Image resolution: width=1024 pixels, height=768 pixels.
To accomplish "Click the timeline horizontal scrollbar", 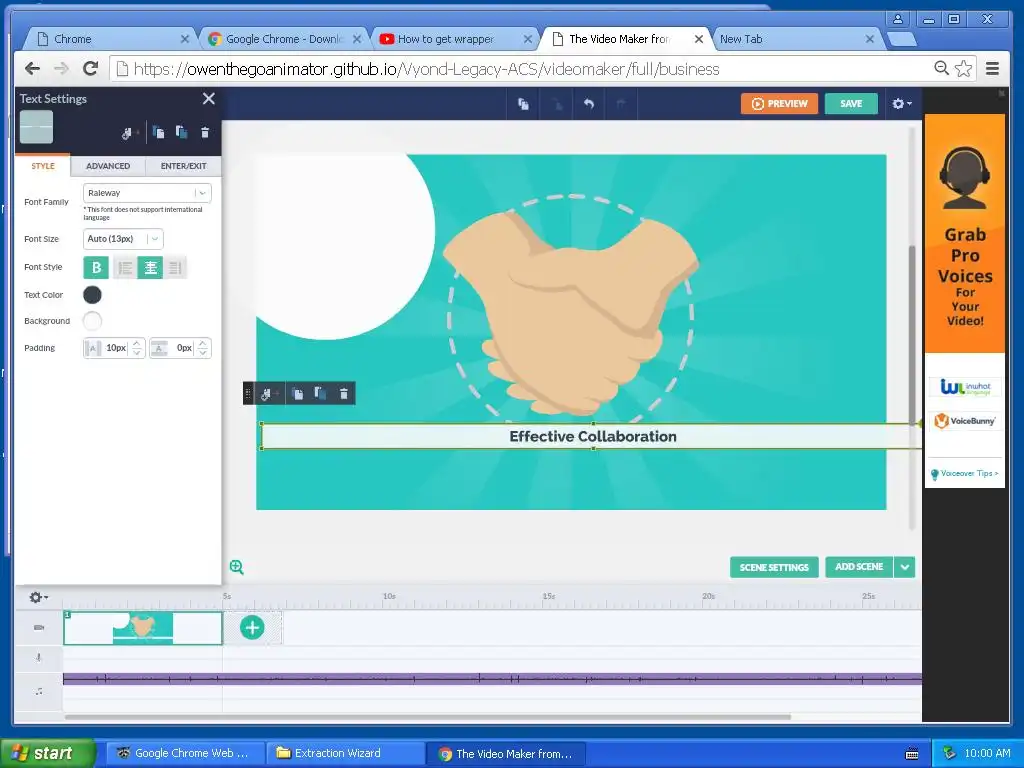I will (x=428, y=717).
